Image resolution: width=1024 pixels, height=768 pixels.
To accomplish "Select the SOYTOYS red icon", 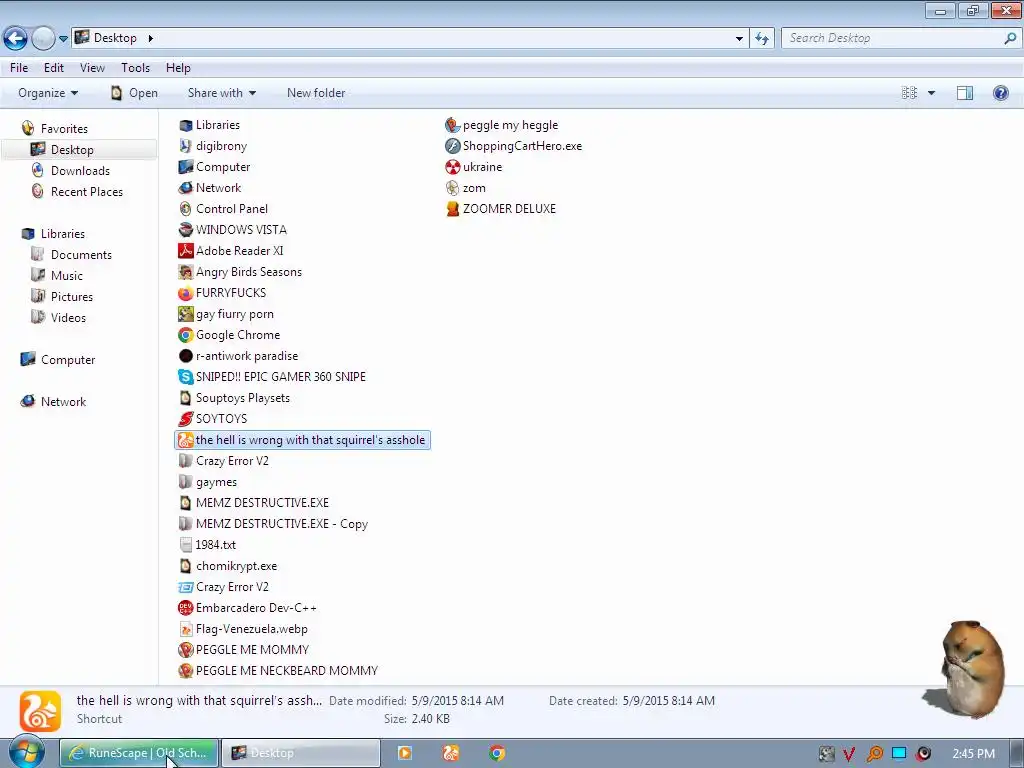I will click(x=185, y=419).
